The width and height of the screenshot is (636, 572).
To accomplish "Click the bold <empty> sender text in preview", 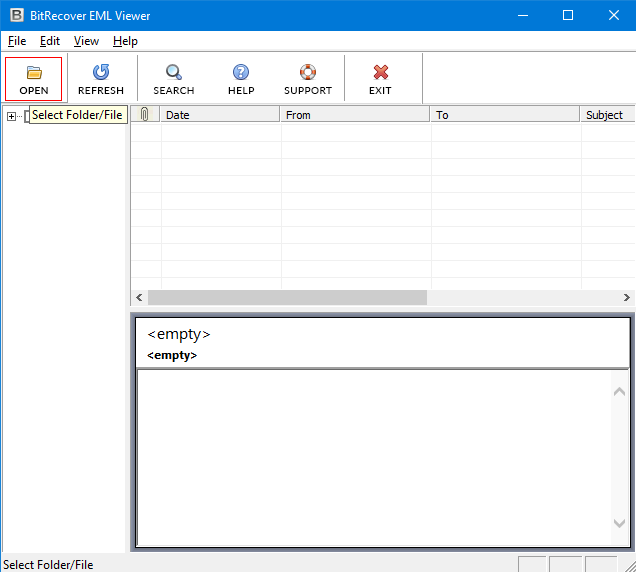I will point(172,355).
